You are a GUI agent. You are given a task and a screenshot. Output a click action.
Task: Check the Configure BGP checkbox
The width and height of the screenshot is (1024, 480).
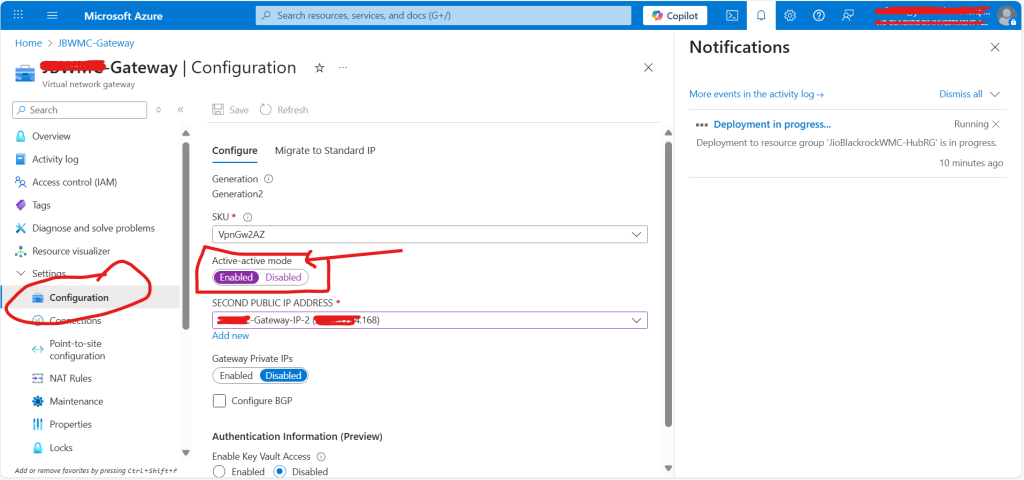pos(219,401)
